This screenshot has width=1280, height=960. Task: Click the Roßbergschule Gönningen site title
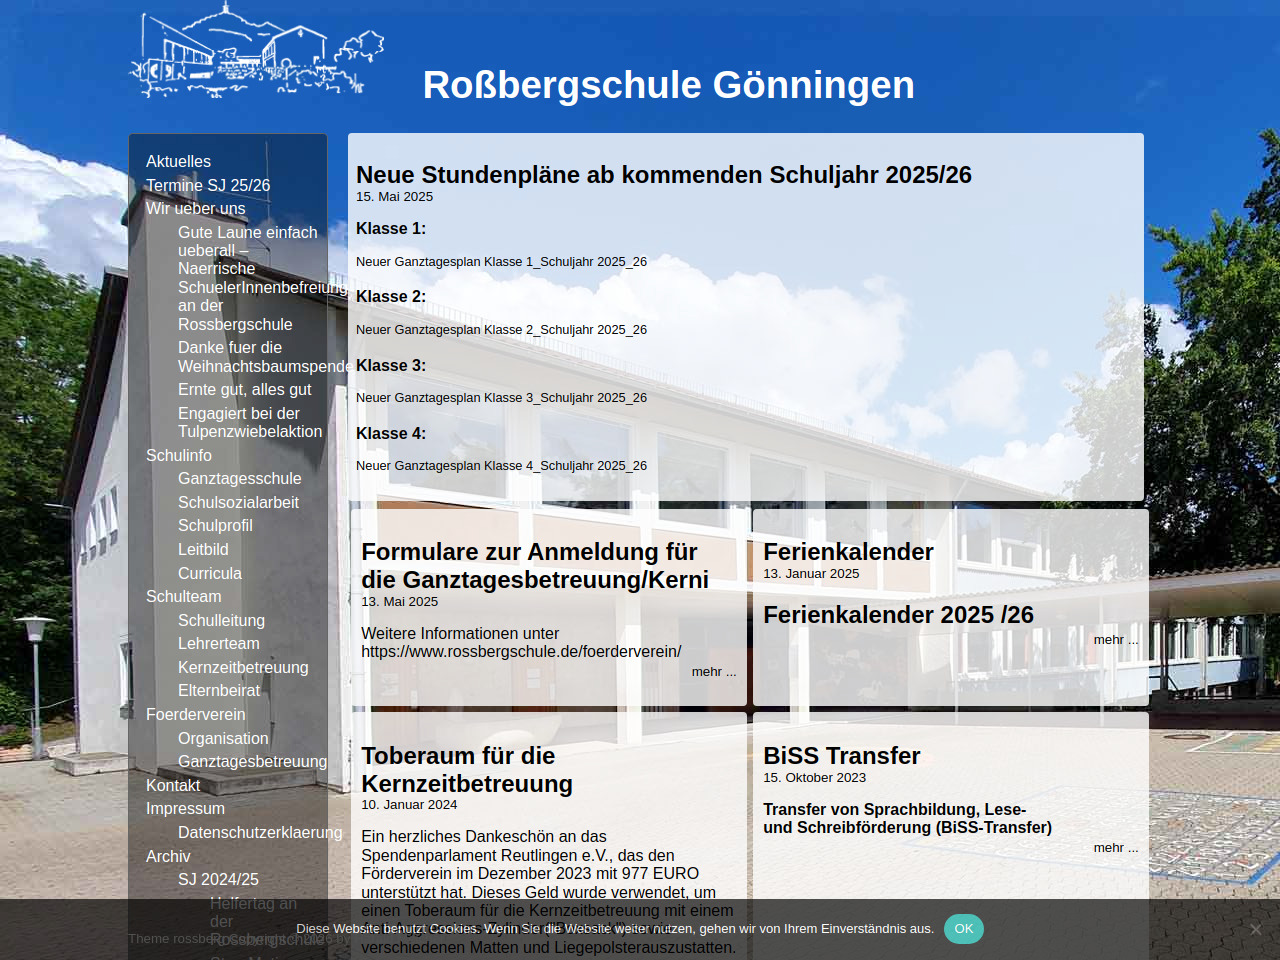[668, 85]
